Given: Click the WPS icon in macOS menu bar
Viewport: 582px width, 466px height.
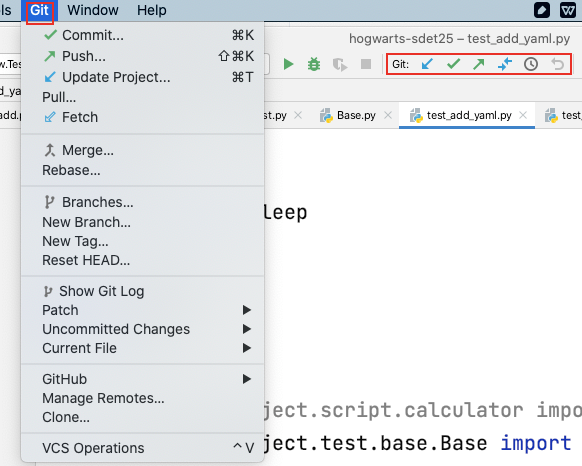Looking at the screenshot, I should click(568, 10).
